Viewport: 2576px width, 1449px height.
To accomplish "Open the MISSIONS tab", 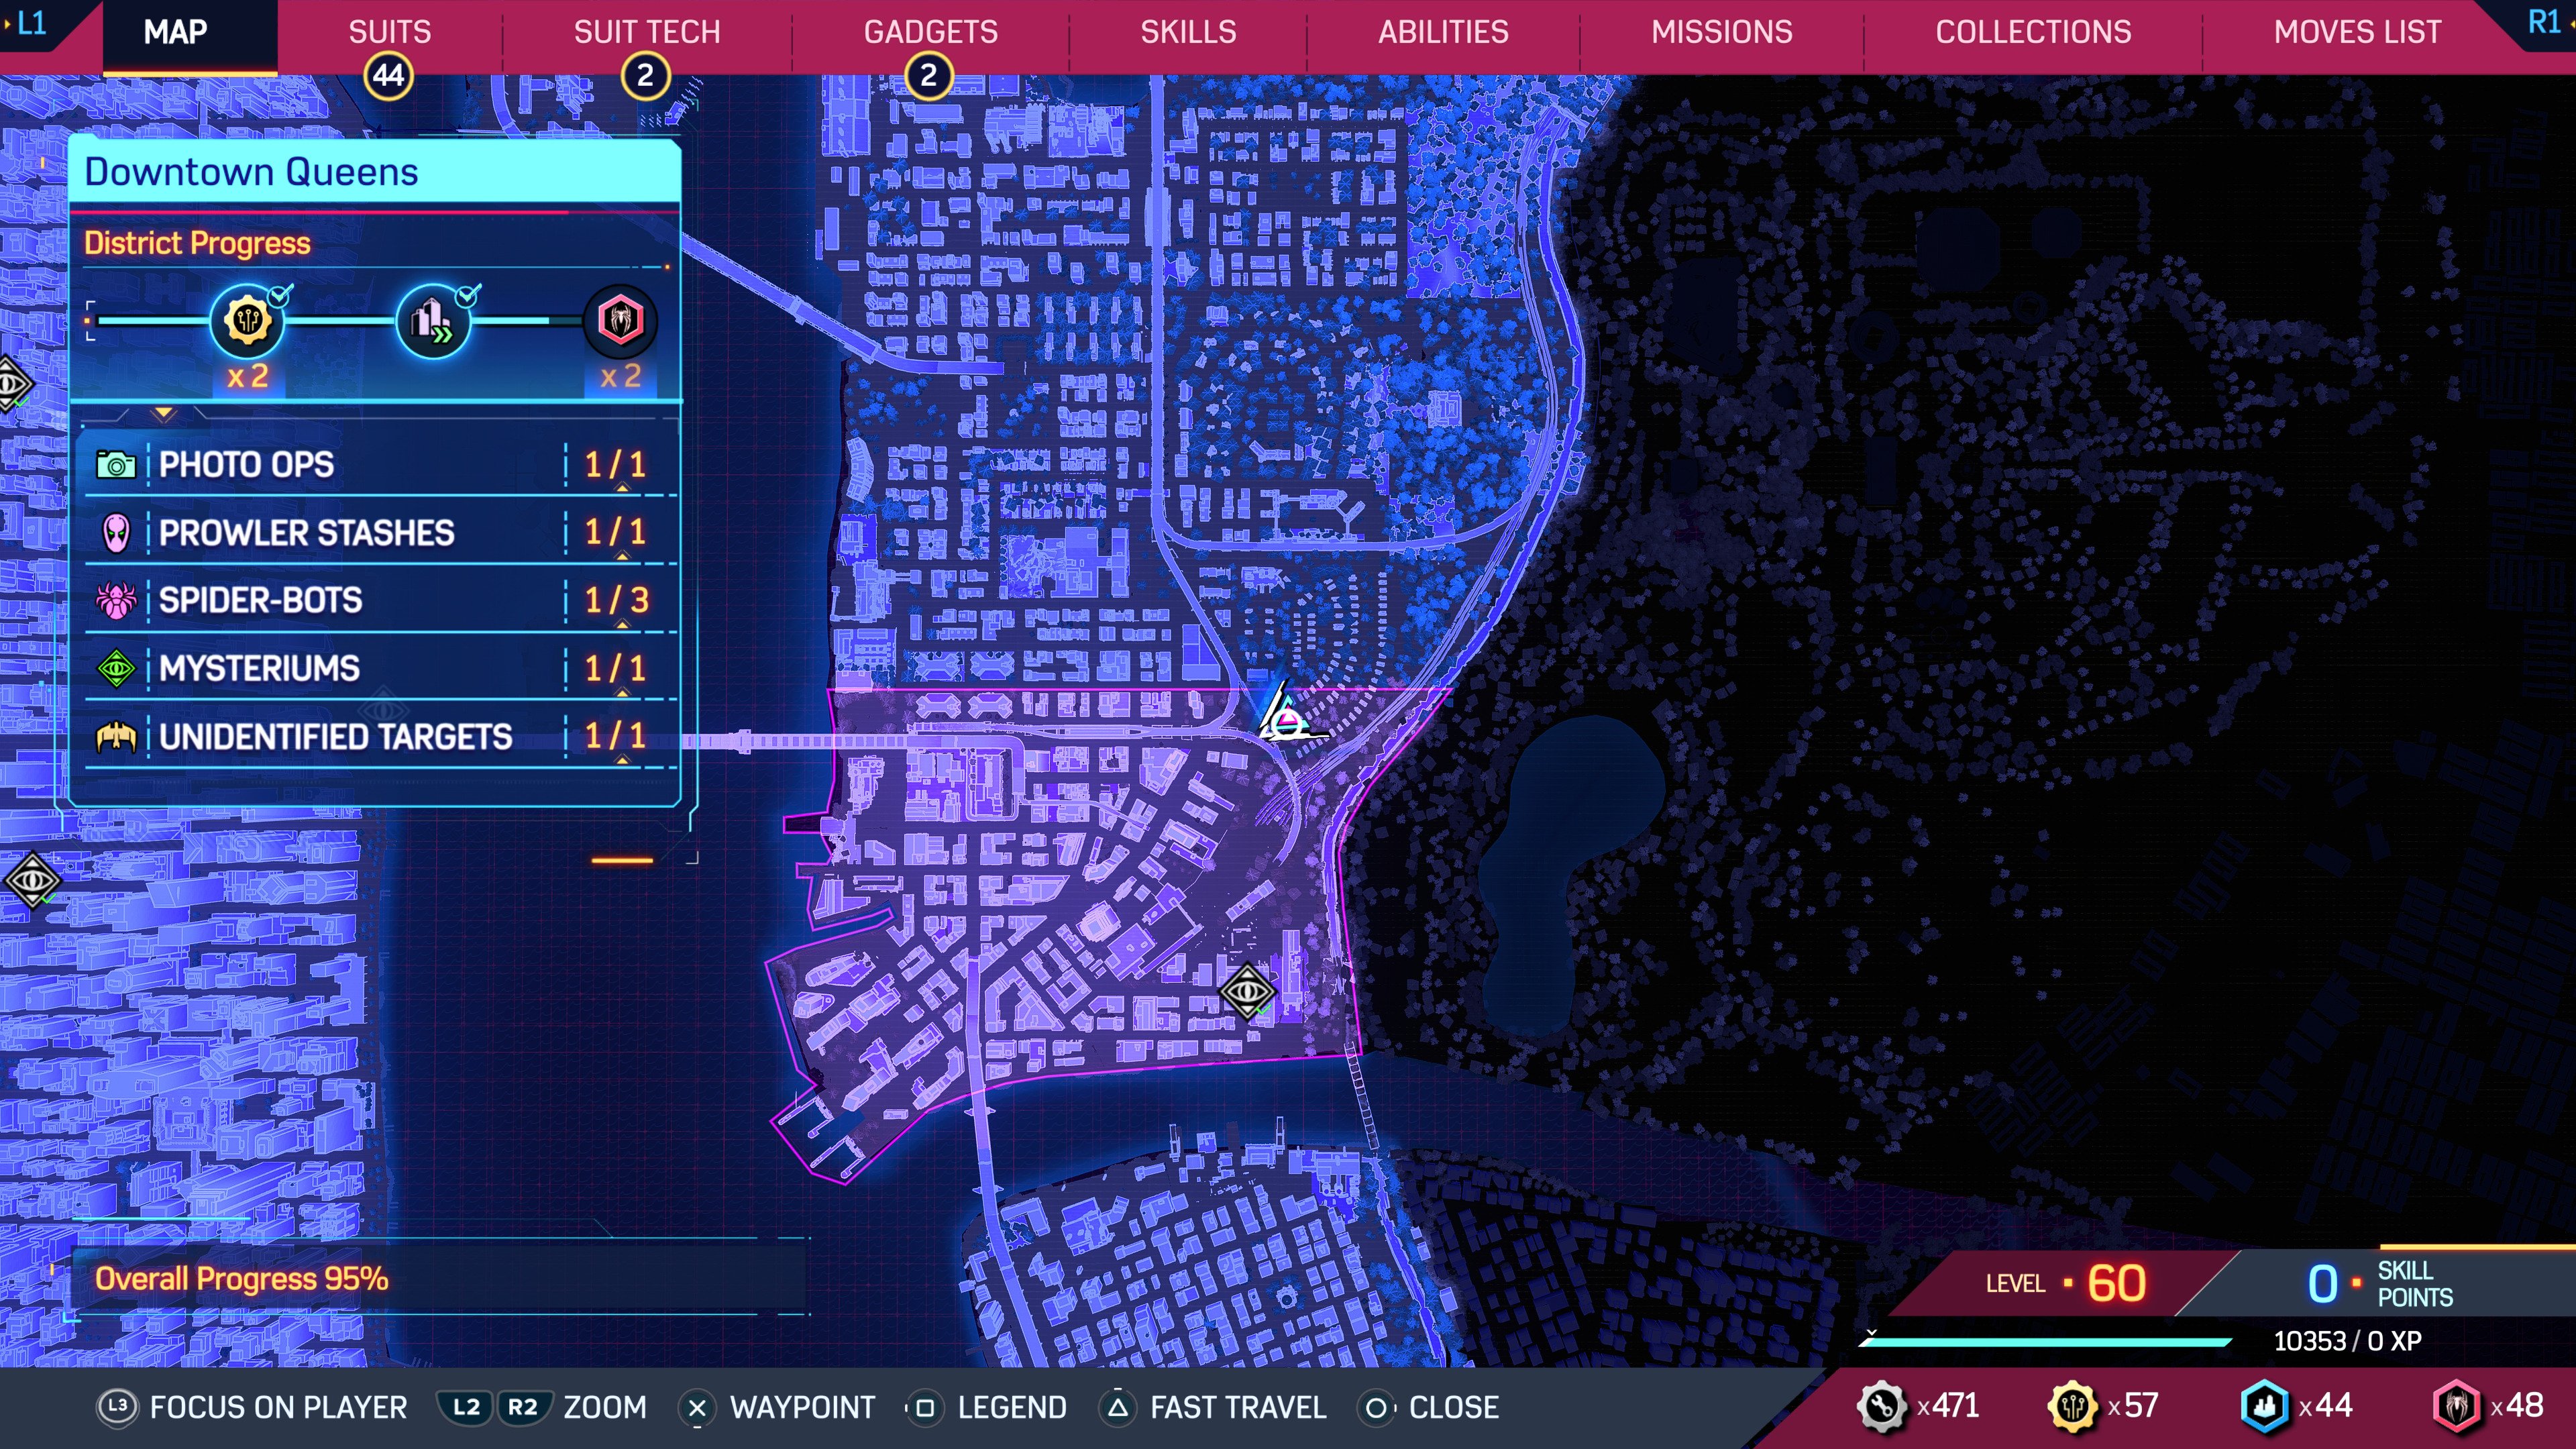I will click(1722, 32).
